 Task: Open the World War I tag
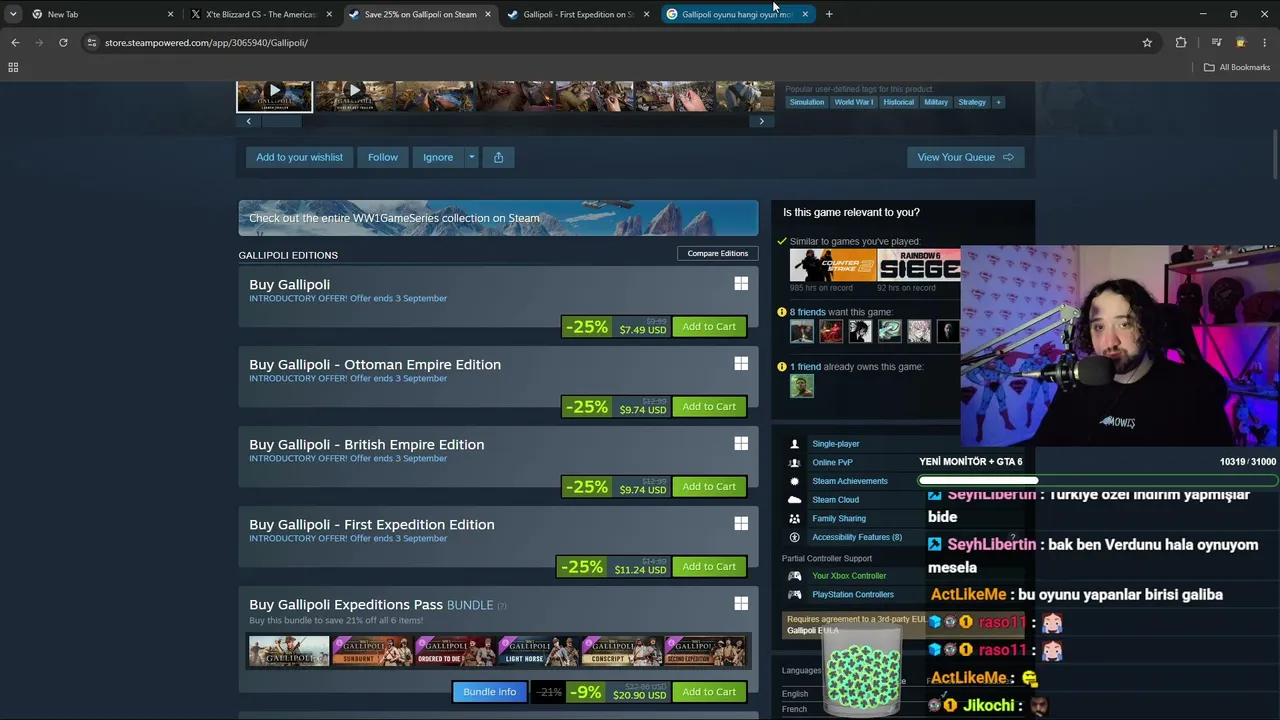click(853, 102)
